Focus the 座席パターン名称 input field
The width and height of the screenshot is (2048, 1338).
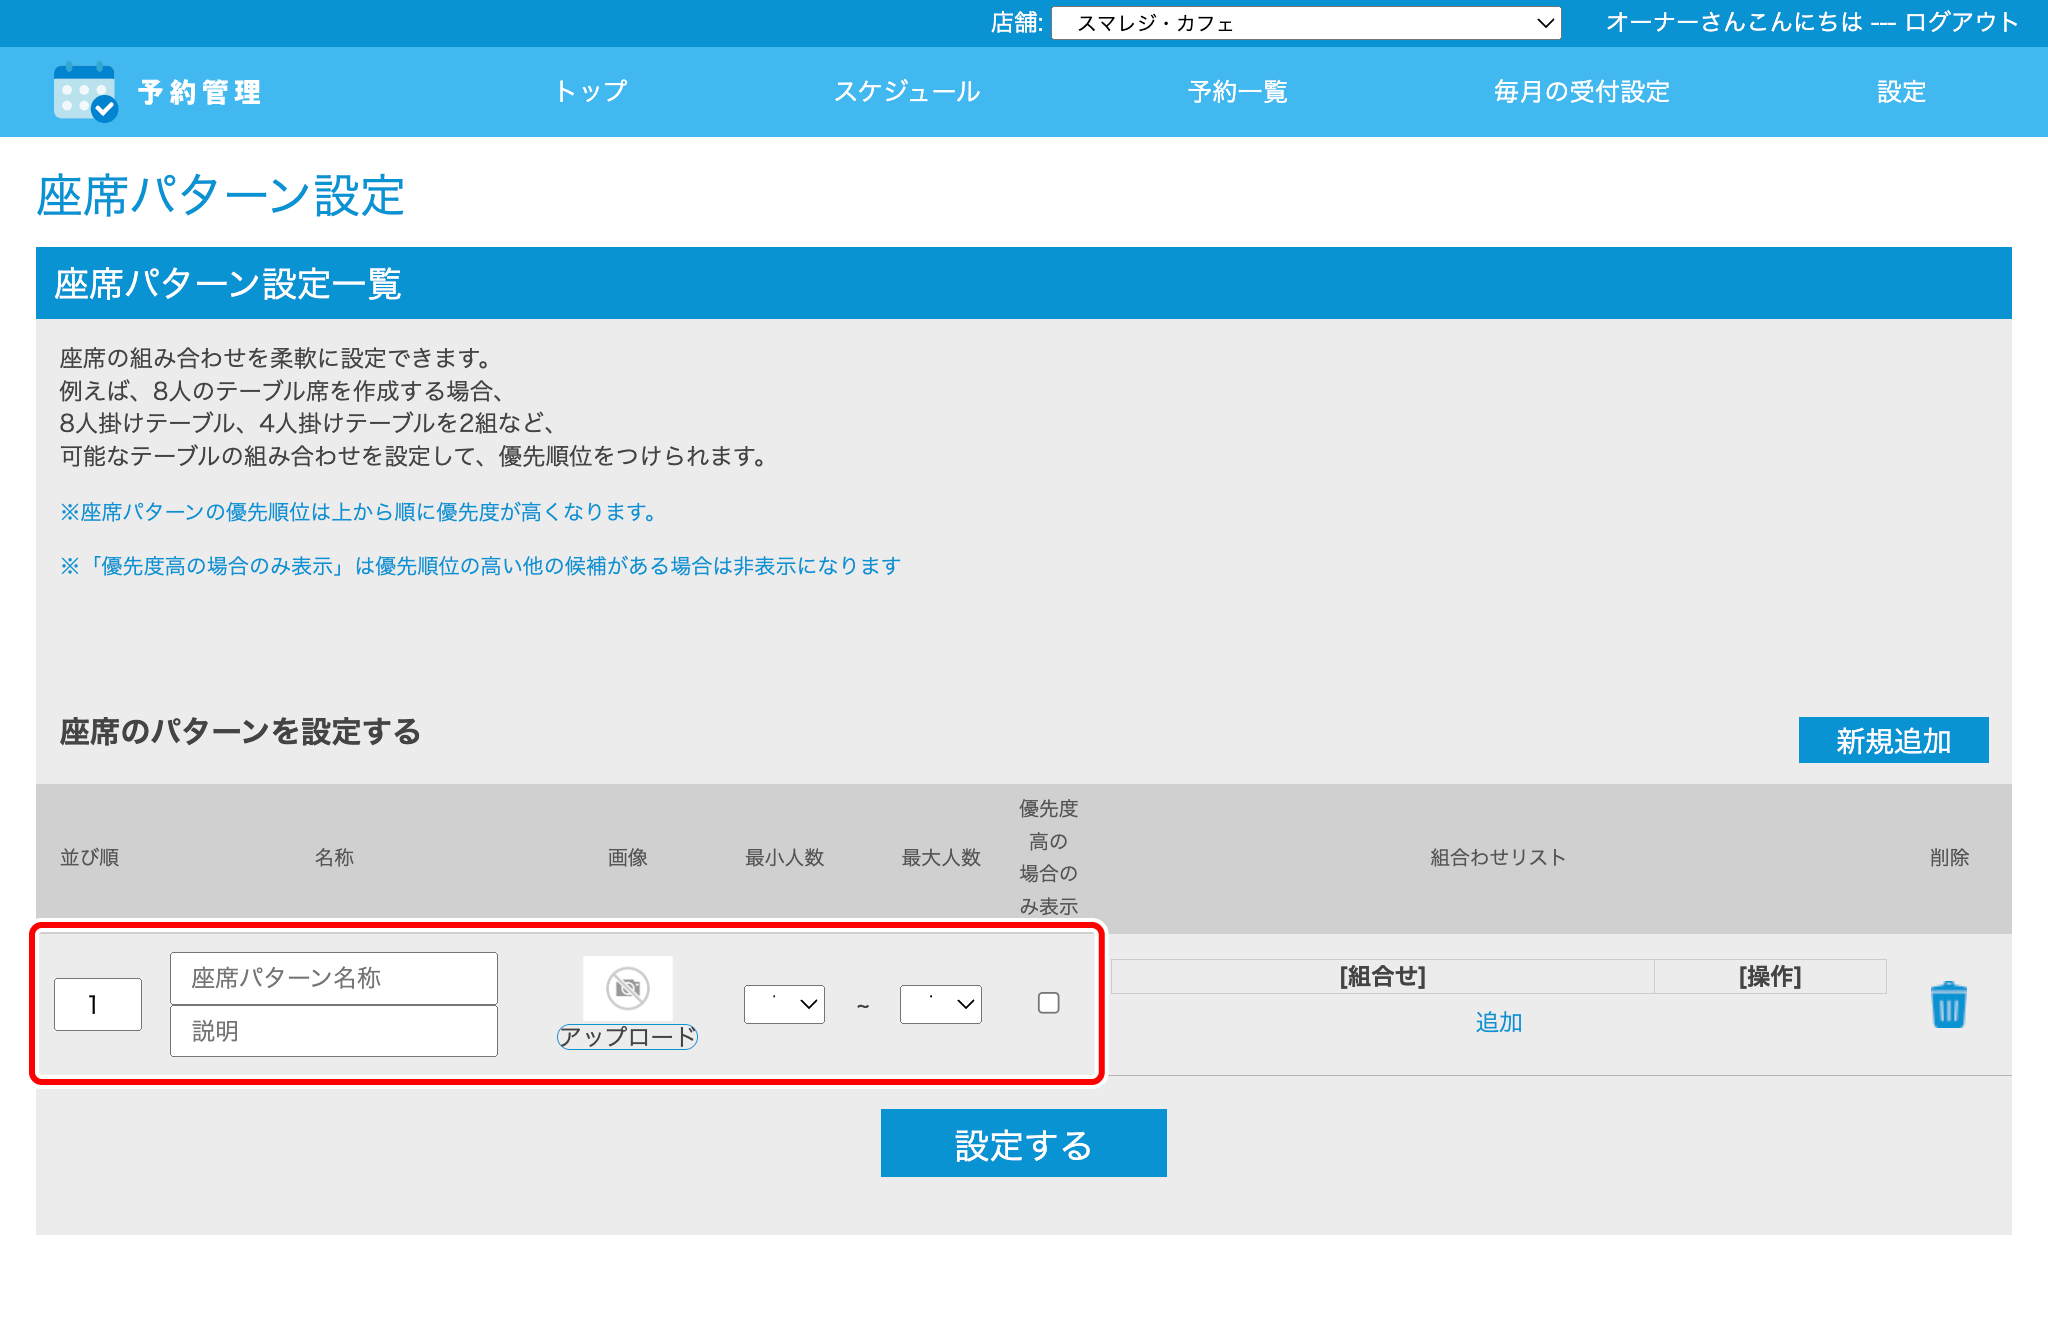click(333, 978)
